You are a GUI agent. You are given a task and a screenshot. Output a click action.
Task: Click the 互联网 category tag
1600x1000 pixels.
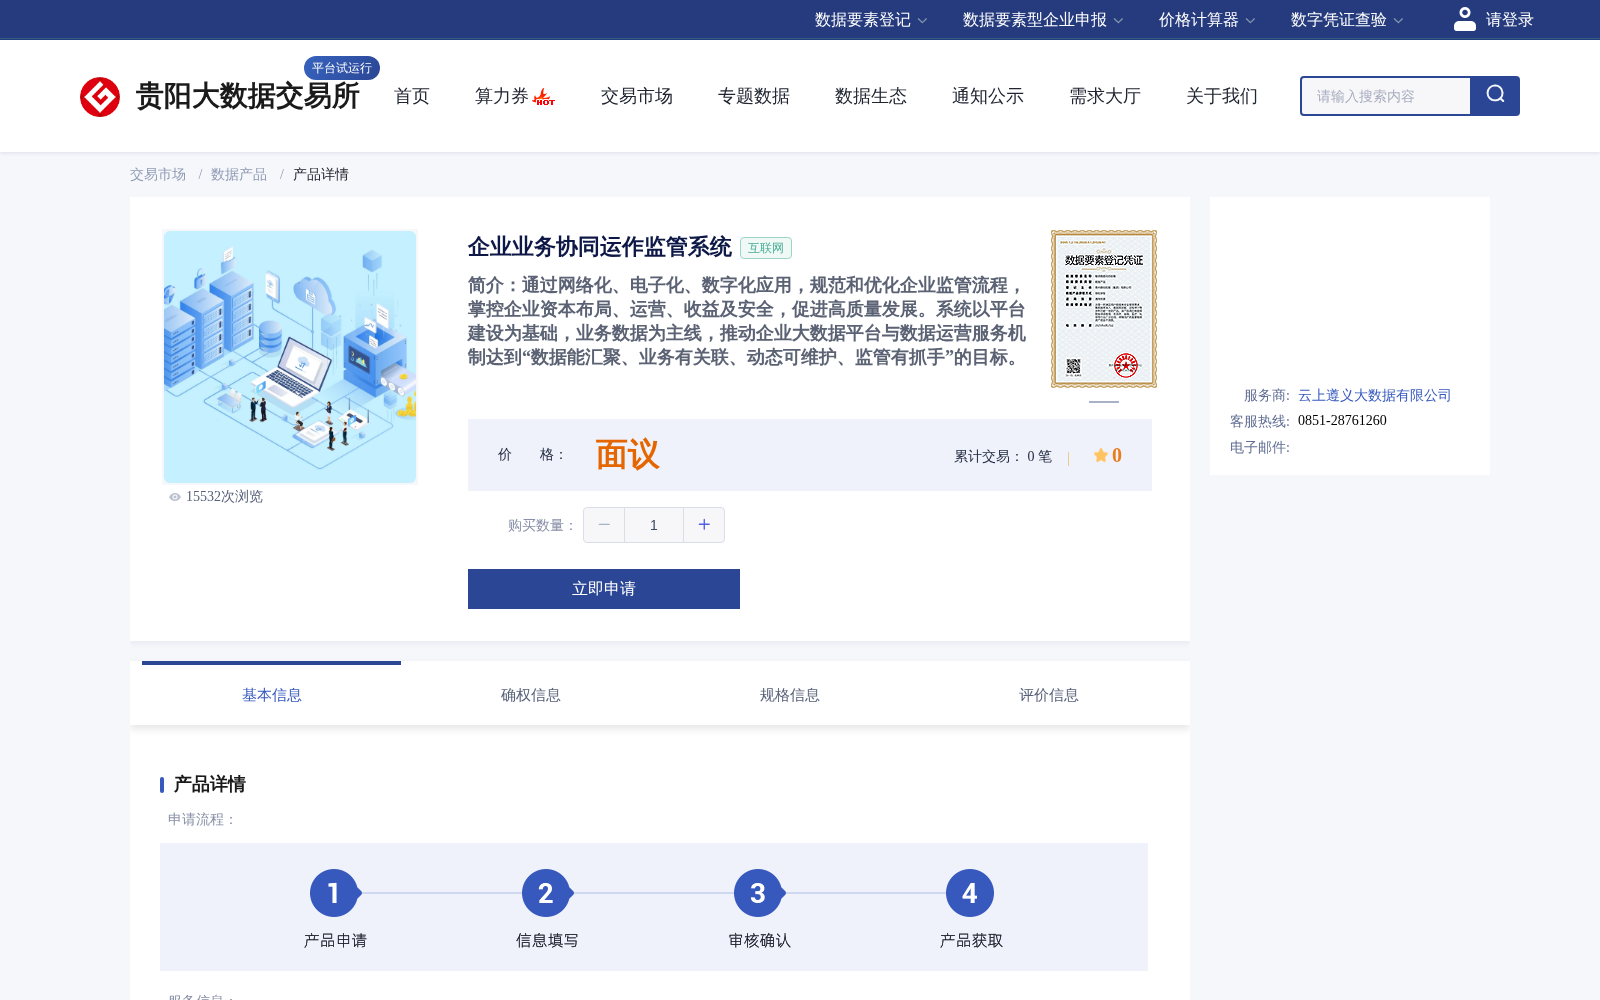click(766, 248)
